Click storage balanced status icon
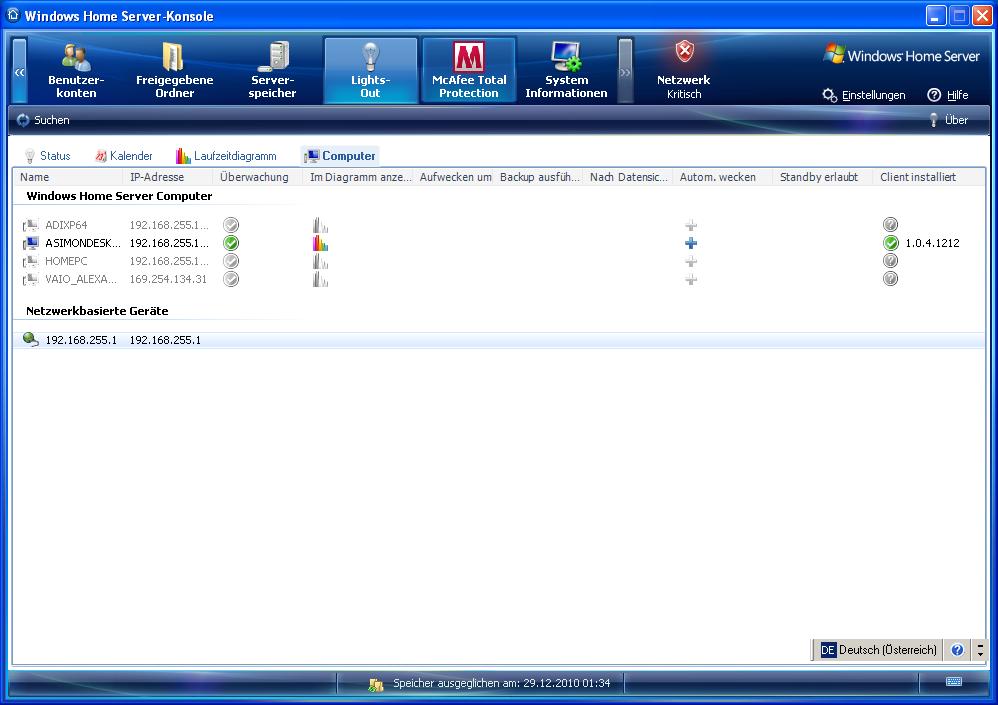The width and height of the screenshot is (998, 705). pyautogui.click(x=376, y=684)
